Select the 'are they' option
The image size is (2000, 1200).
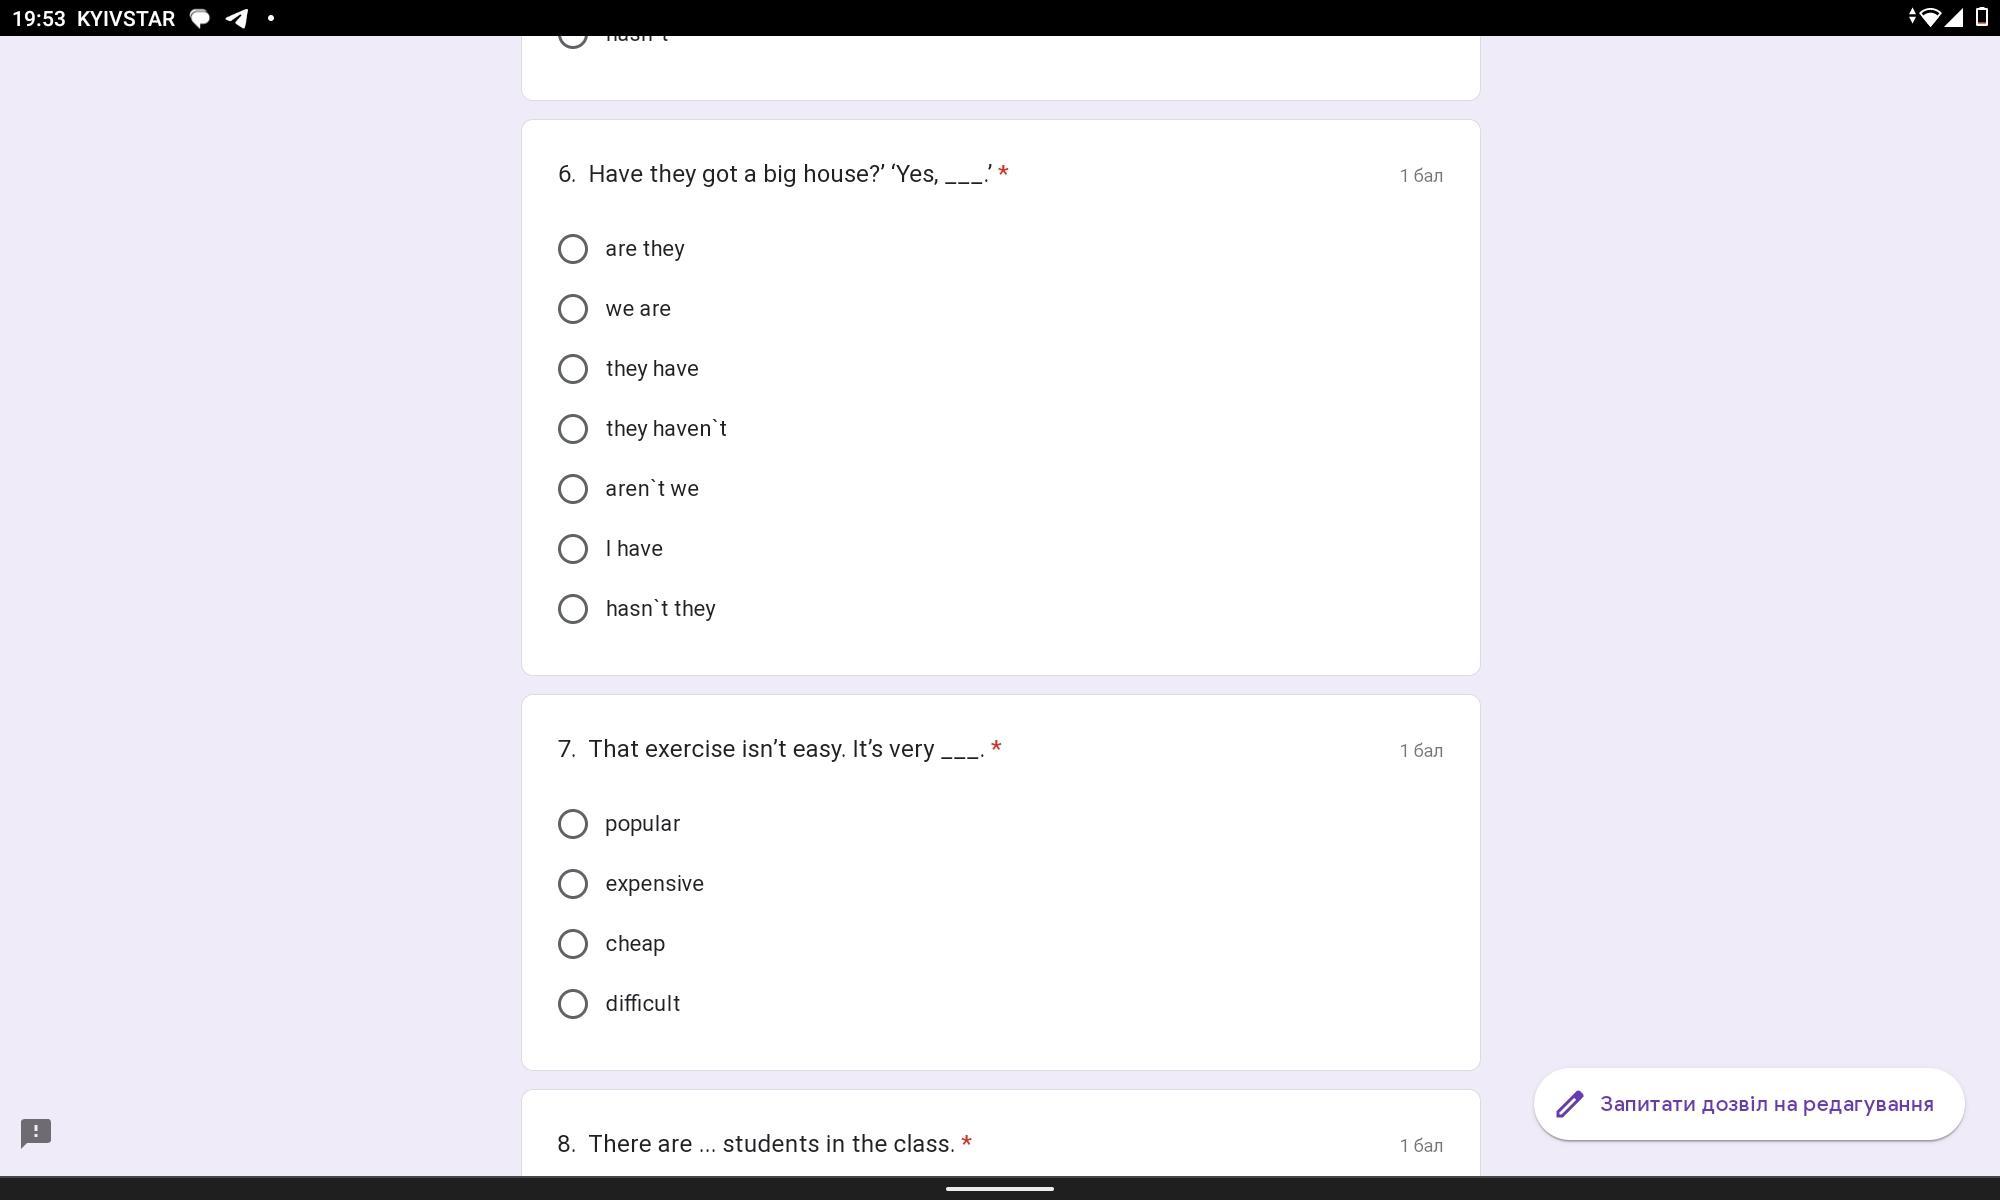coord(573,249)
